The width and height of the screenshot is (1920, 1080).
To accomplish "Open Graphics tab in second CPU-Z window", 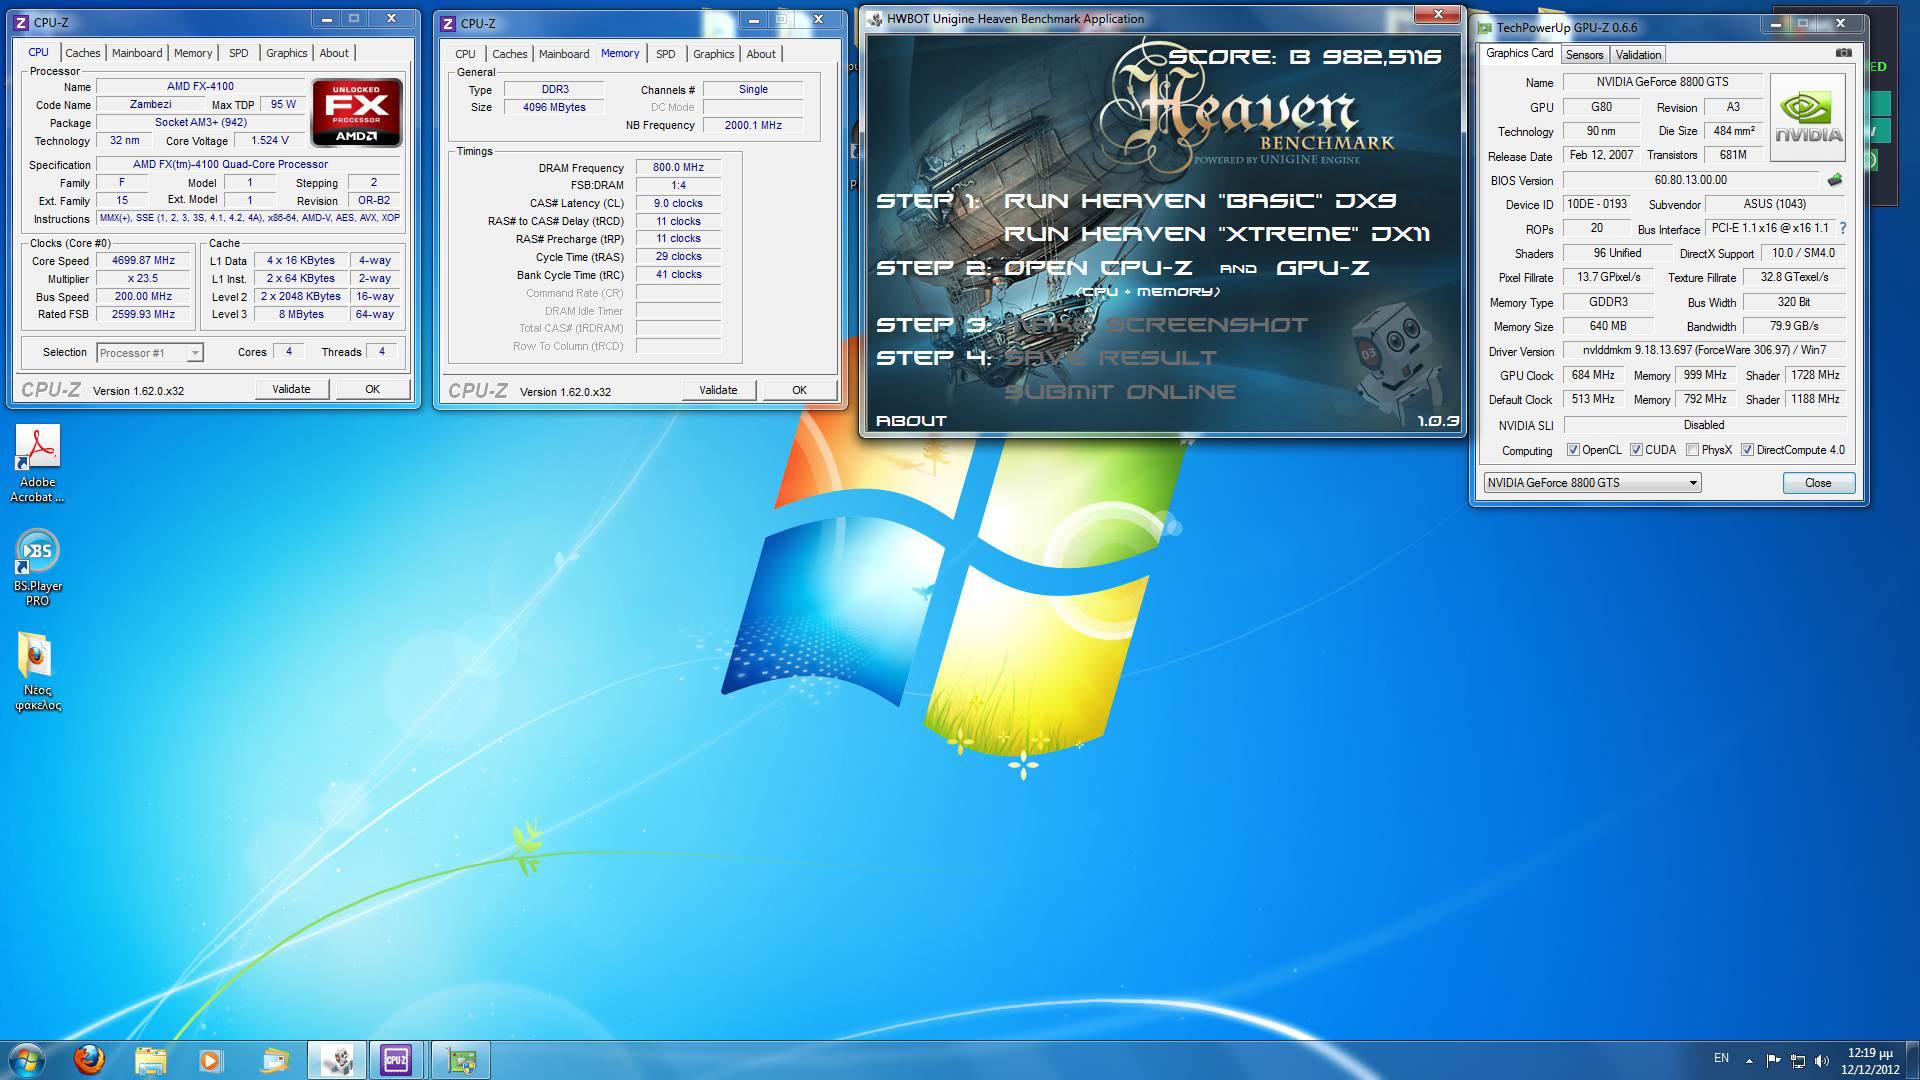I will [x=714, y=54].
